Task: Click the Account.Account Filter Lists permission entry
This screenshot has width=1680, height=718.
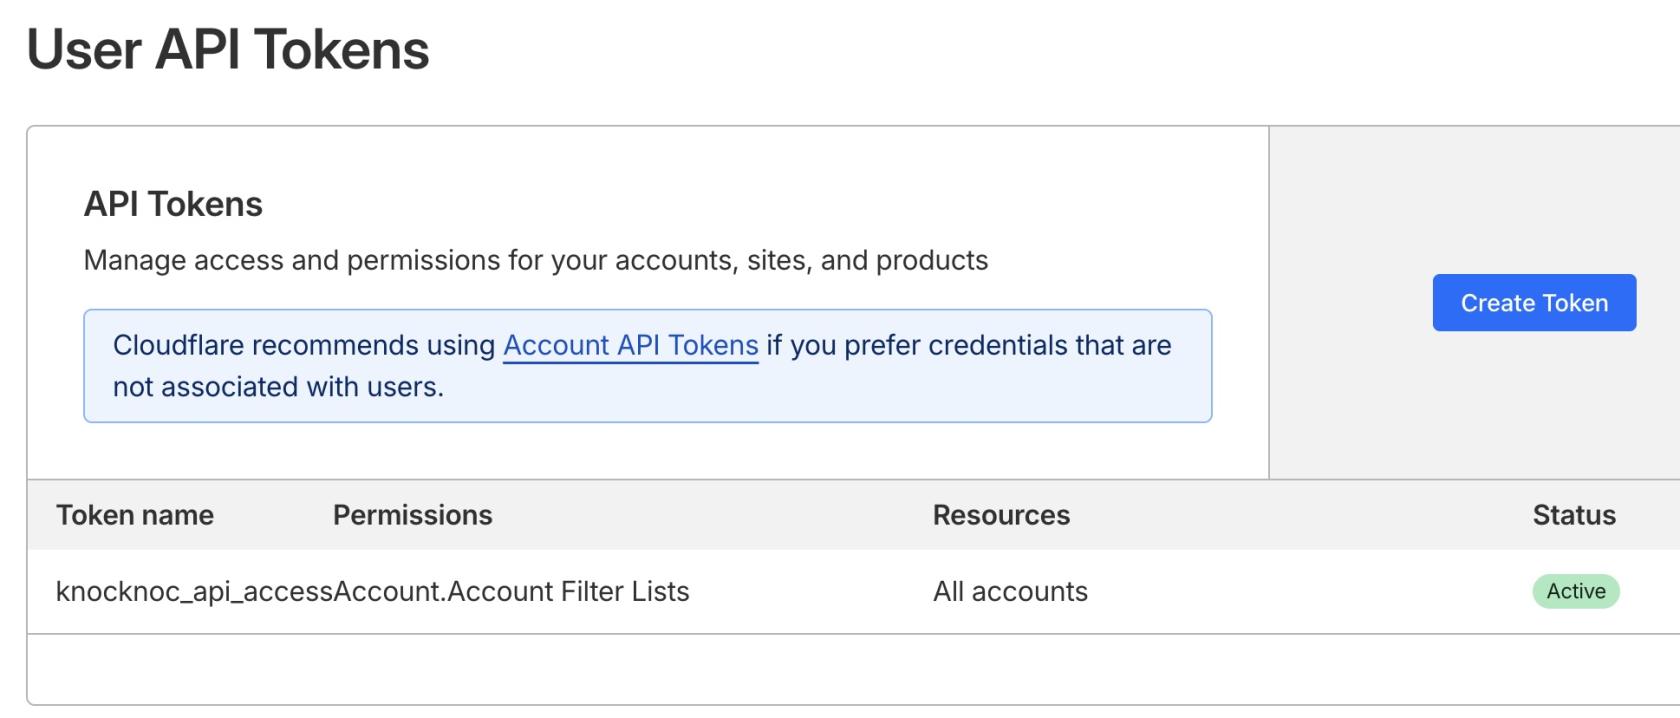Action: (512, 591)
